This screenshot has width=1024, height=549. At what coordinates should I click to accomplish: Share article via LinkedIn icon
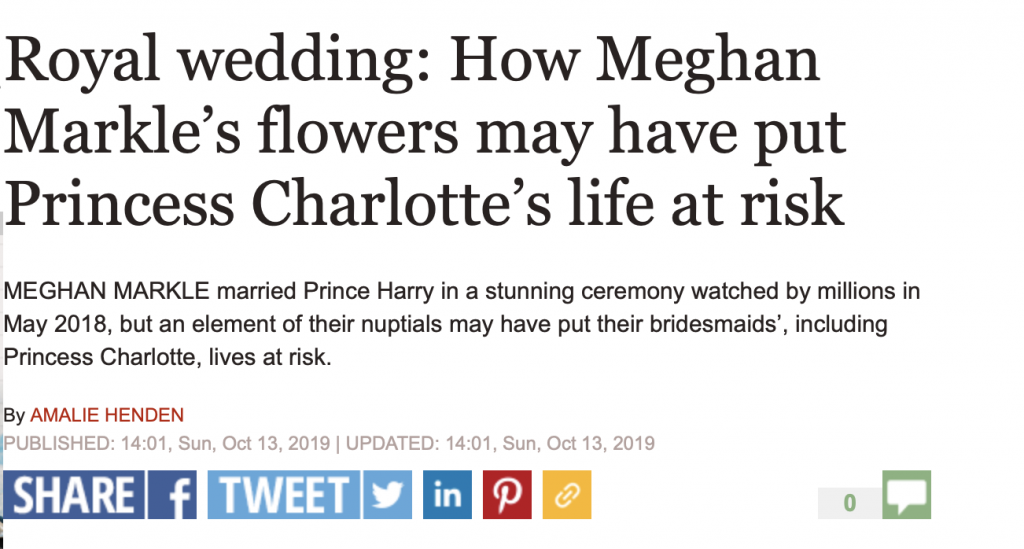pos(447,495)
